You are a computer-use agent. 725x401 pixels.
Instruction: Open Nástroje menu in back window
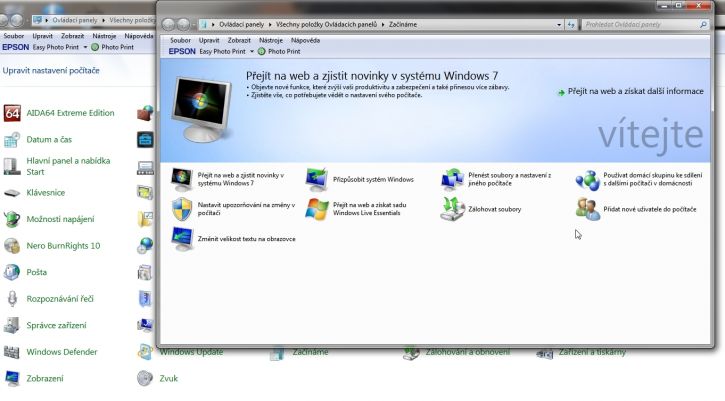(x=104, y=36)
